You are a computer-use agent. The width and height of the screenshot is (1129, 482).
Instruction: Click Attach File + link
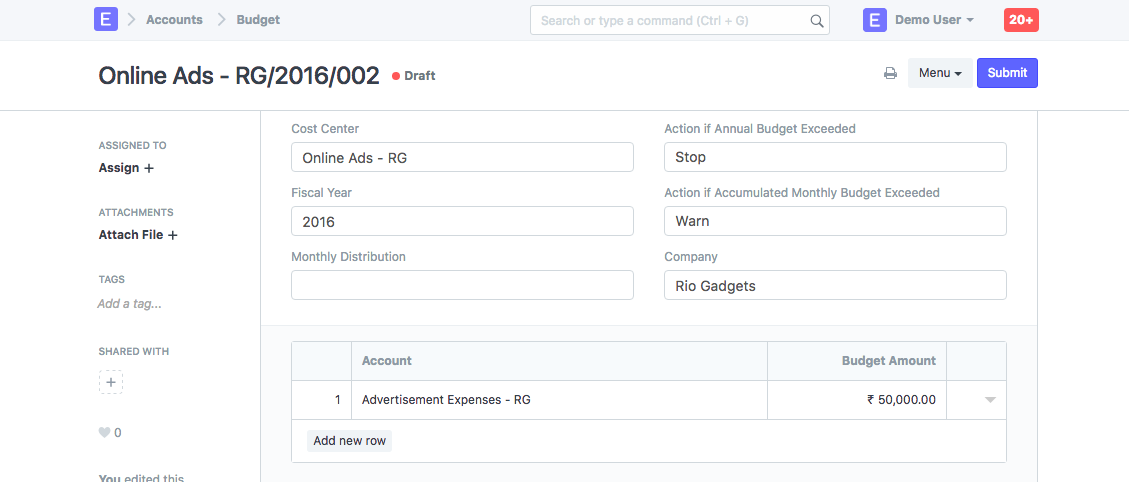(x=138, y=235)
